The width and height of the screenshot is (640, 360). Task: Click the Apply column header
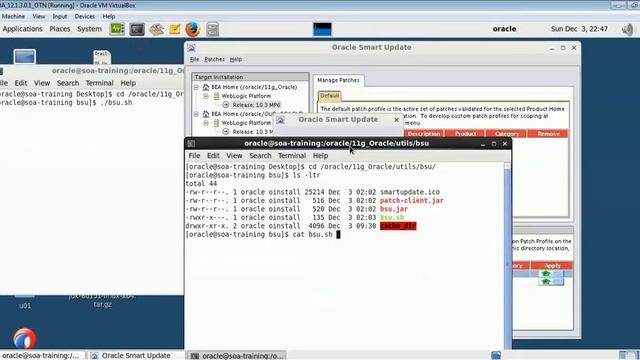click(552, 266)
